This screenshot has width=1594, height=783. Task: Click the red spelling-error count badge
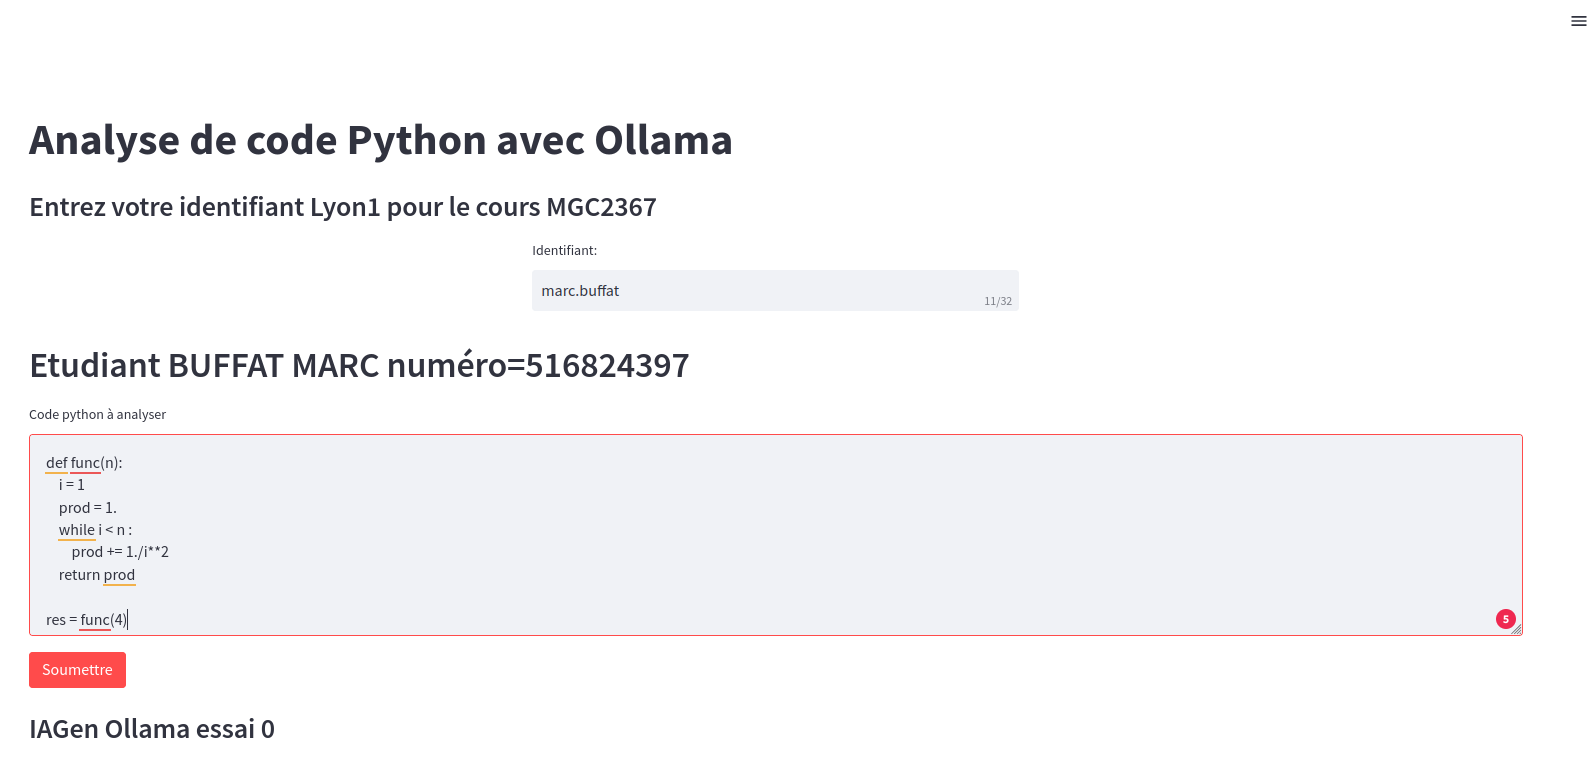pos(1505,619)
